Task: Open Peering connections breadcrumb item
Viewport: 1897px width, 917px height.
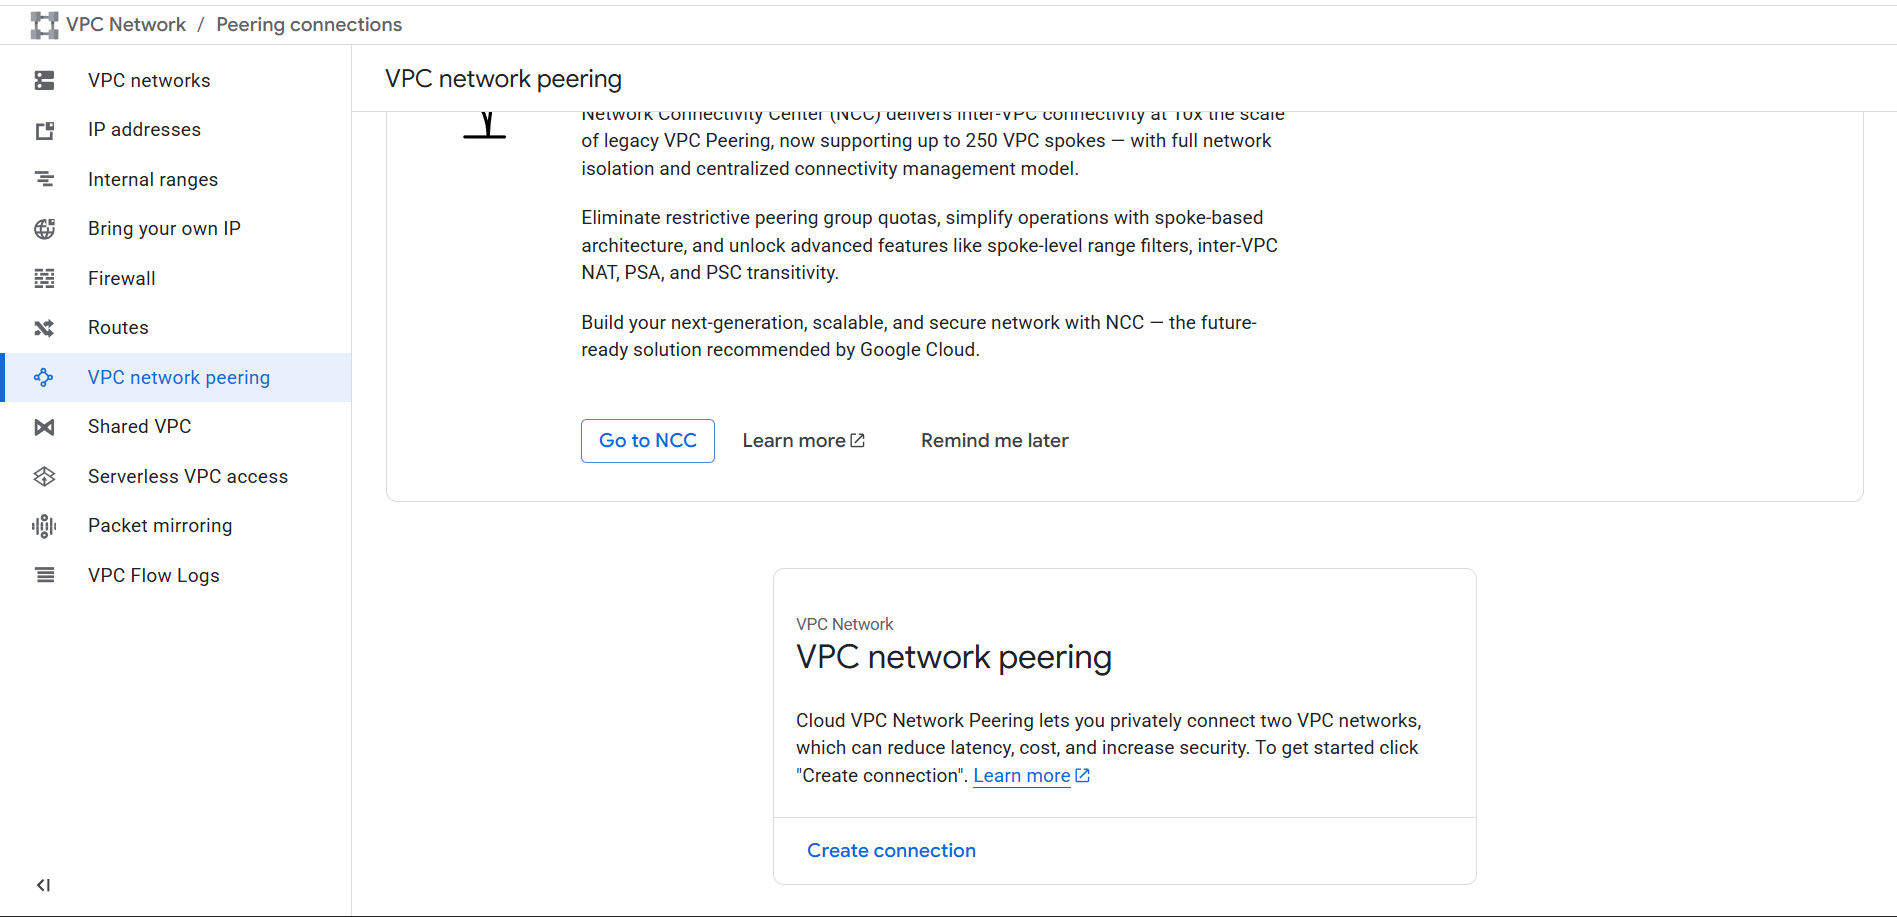Action: tap(308, 24)
